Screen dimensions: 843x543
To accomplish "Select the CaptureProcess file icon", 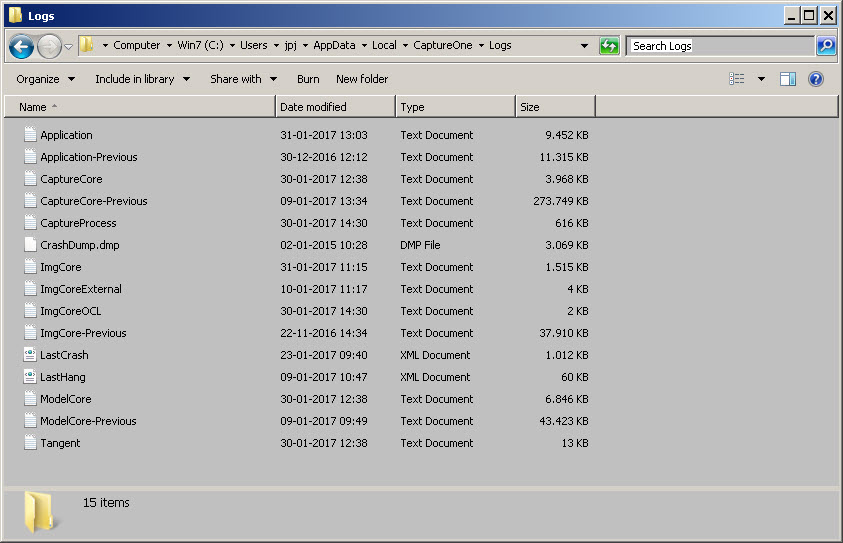I will [30, 223].
